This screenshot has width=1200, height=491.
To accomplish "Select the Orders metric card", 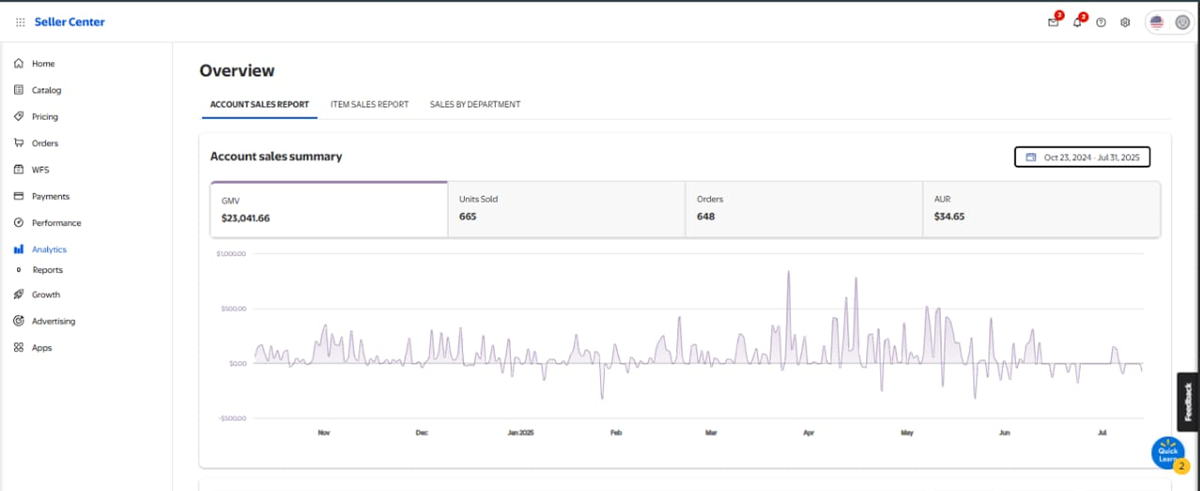I will click(x=803, y=209).
